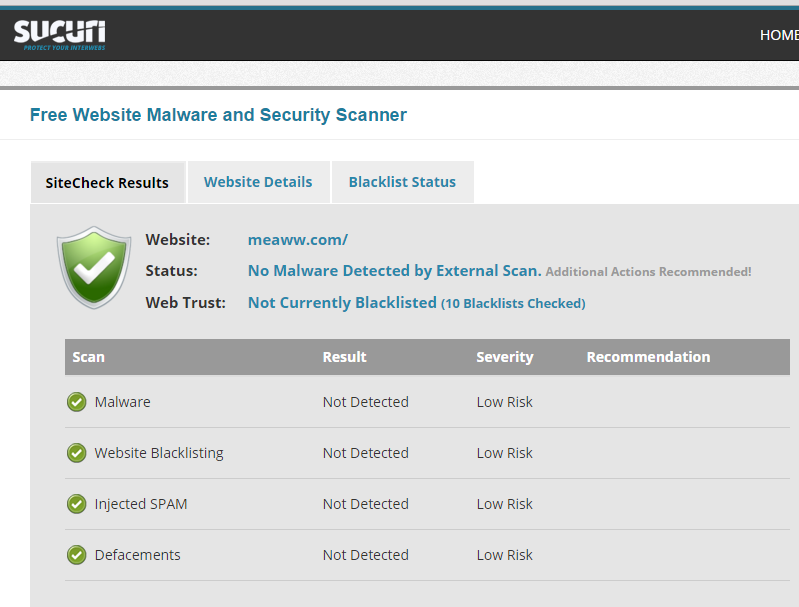This screenshot has height=607, width=799.
Task: Click the Not Currently Blacklisted link
Action: click(342, 303)
